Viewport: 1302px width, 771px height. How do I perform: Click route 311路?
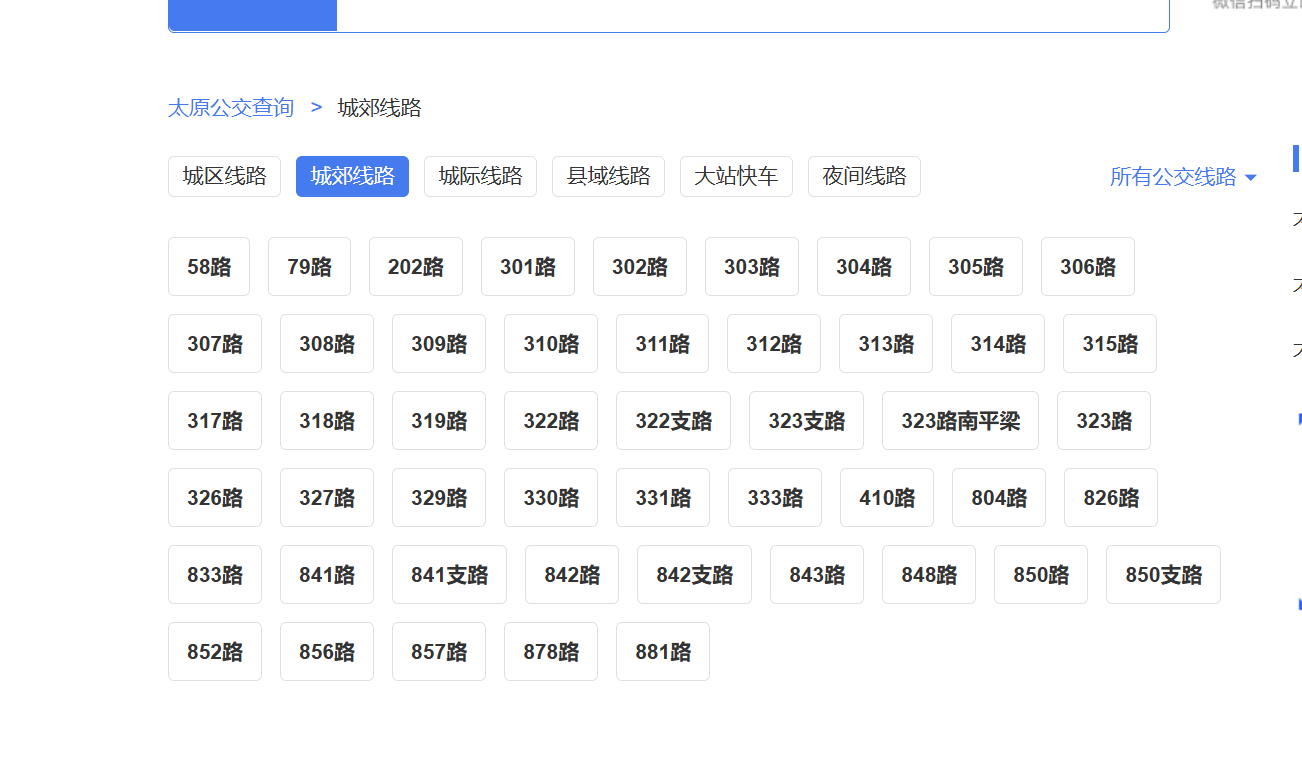(662, 344)
